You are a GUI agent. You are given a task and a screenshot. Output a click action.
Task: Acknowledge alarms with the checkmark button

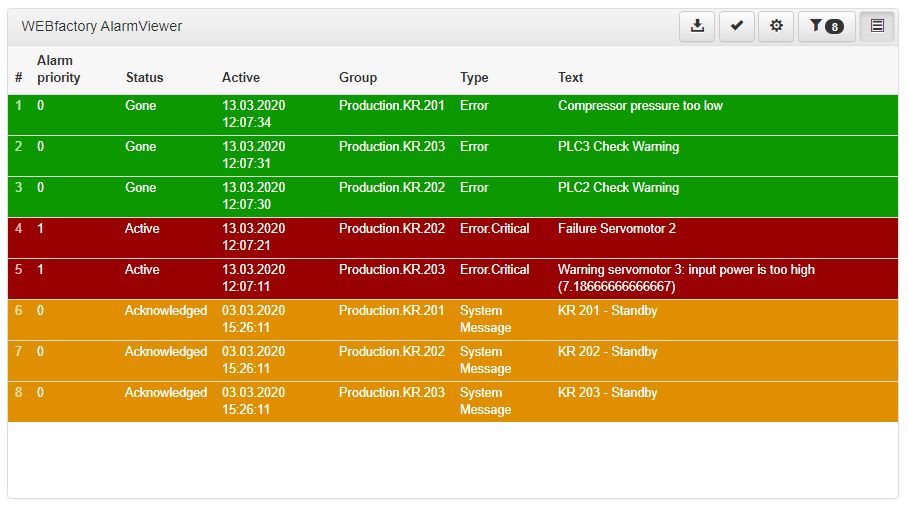[x=737, y=26]
